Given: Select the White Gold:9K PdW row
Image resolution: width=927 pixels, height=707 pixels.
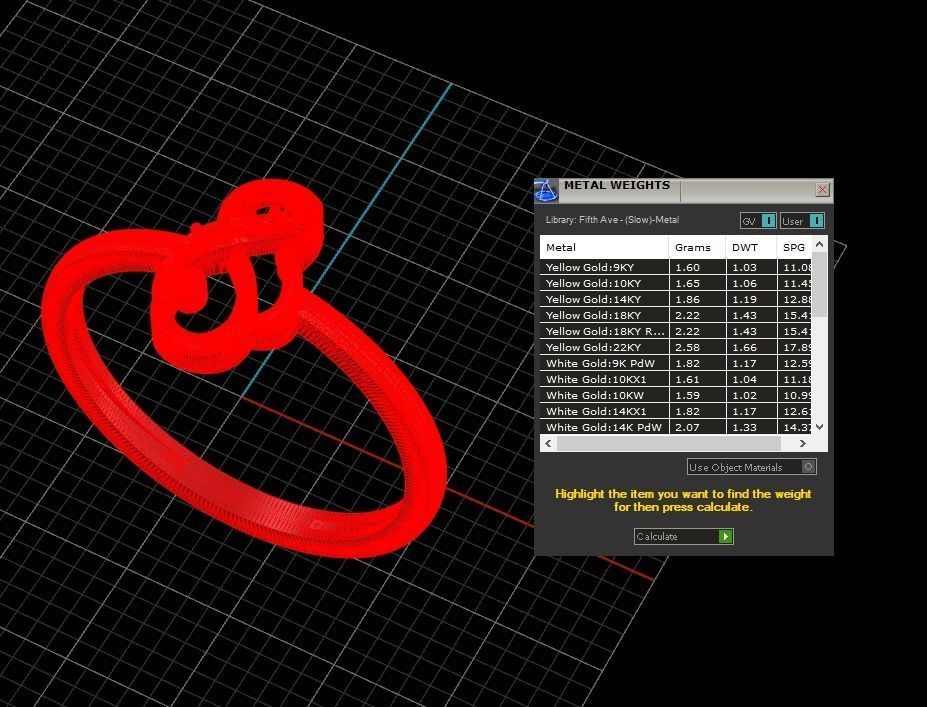Looking at the screenshot, I should tap(676, 363).
